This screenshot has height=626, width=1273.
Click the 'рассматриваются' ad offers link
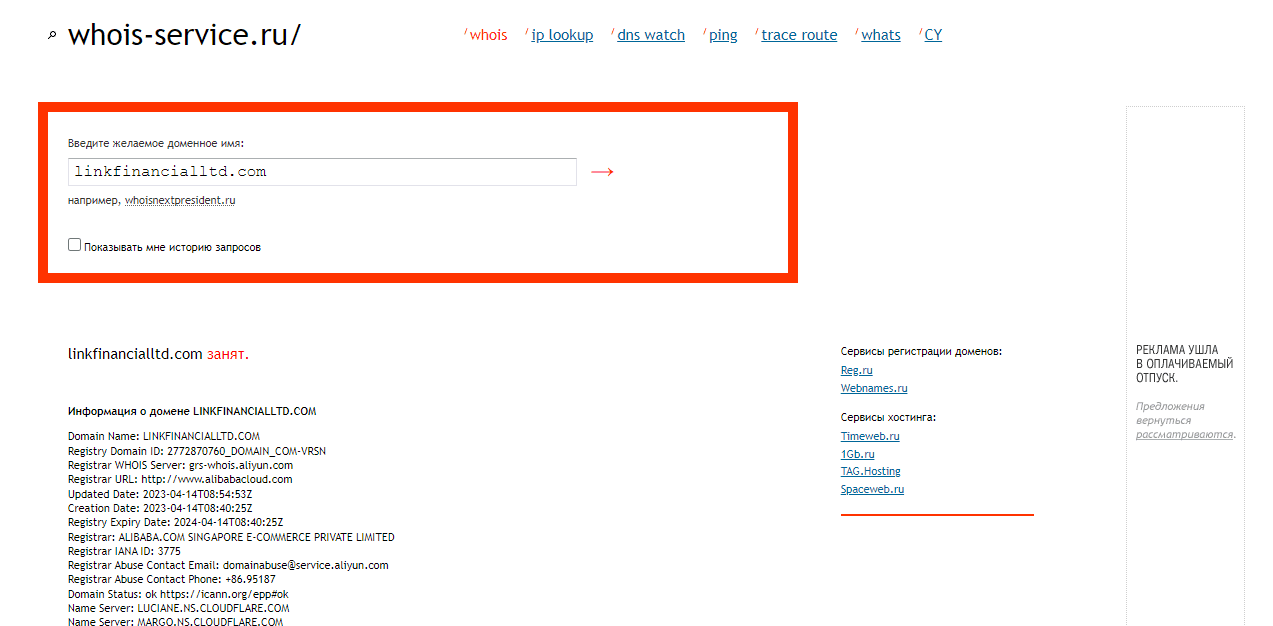[x=1184, y=435]
